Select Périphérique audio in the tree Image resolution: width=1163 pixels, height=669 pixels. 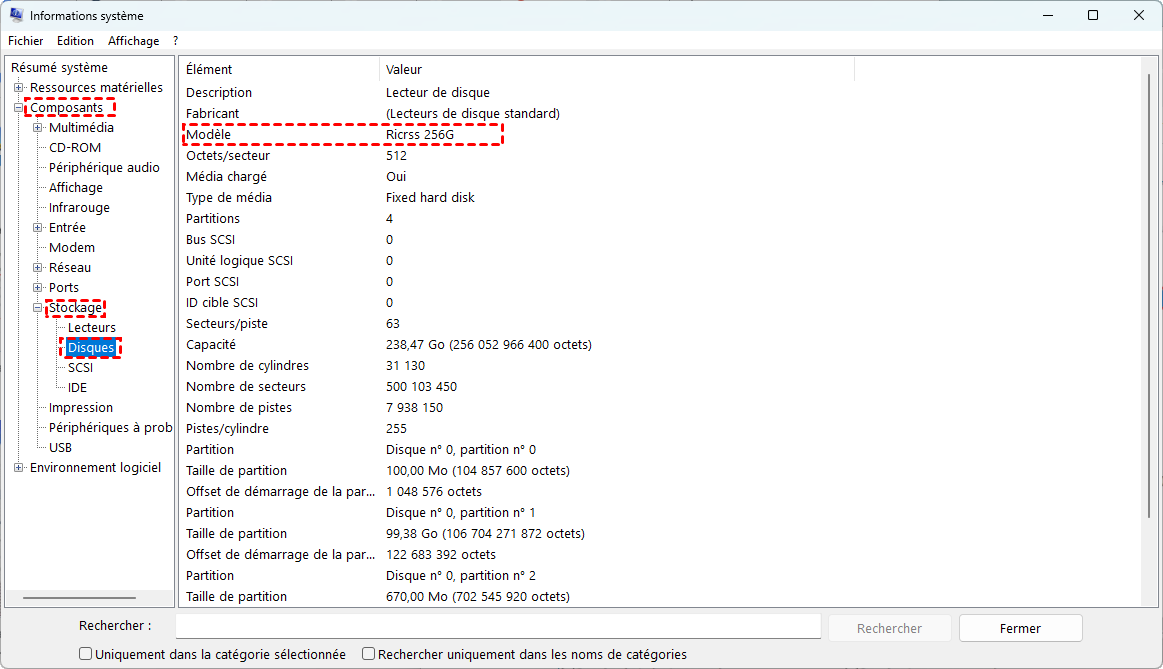pos(104,168)
